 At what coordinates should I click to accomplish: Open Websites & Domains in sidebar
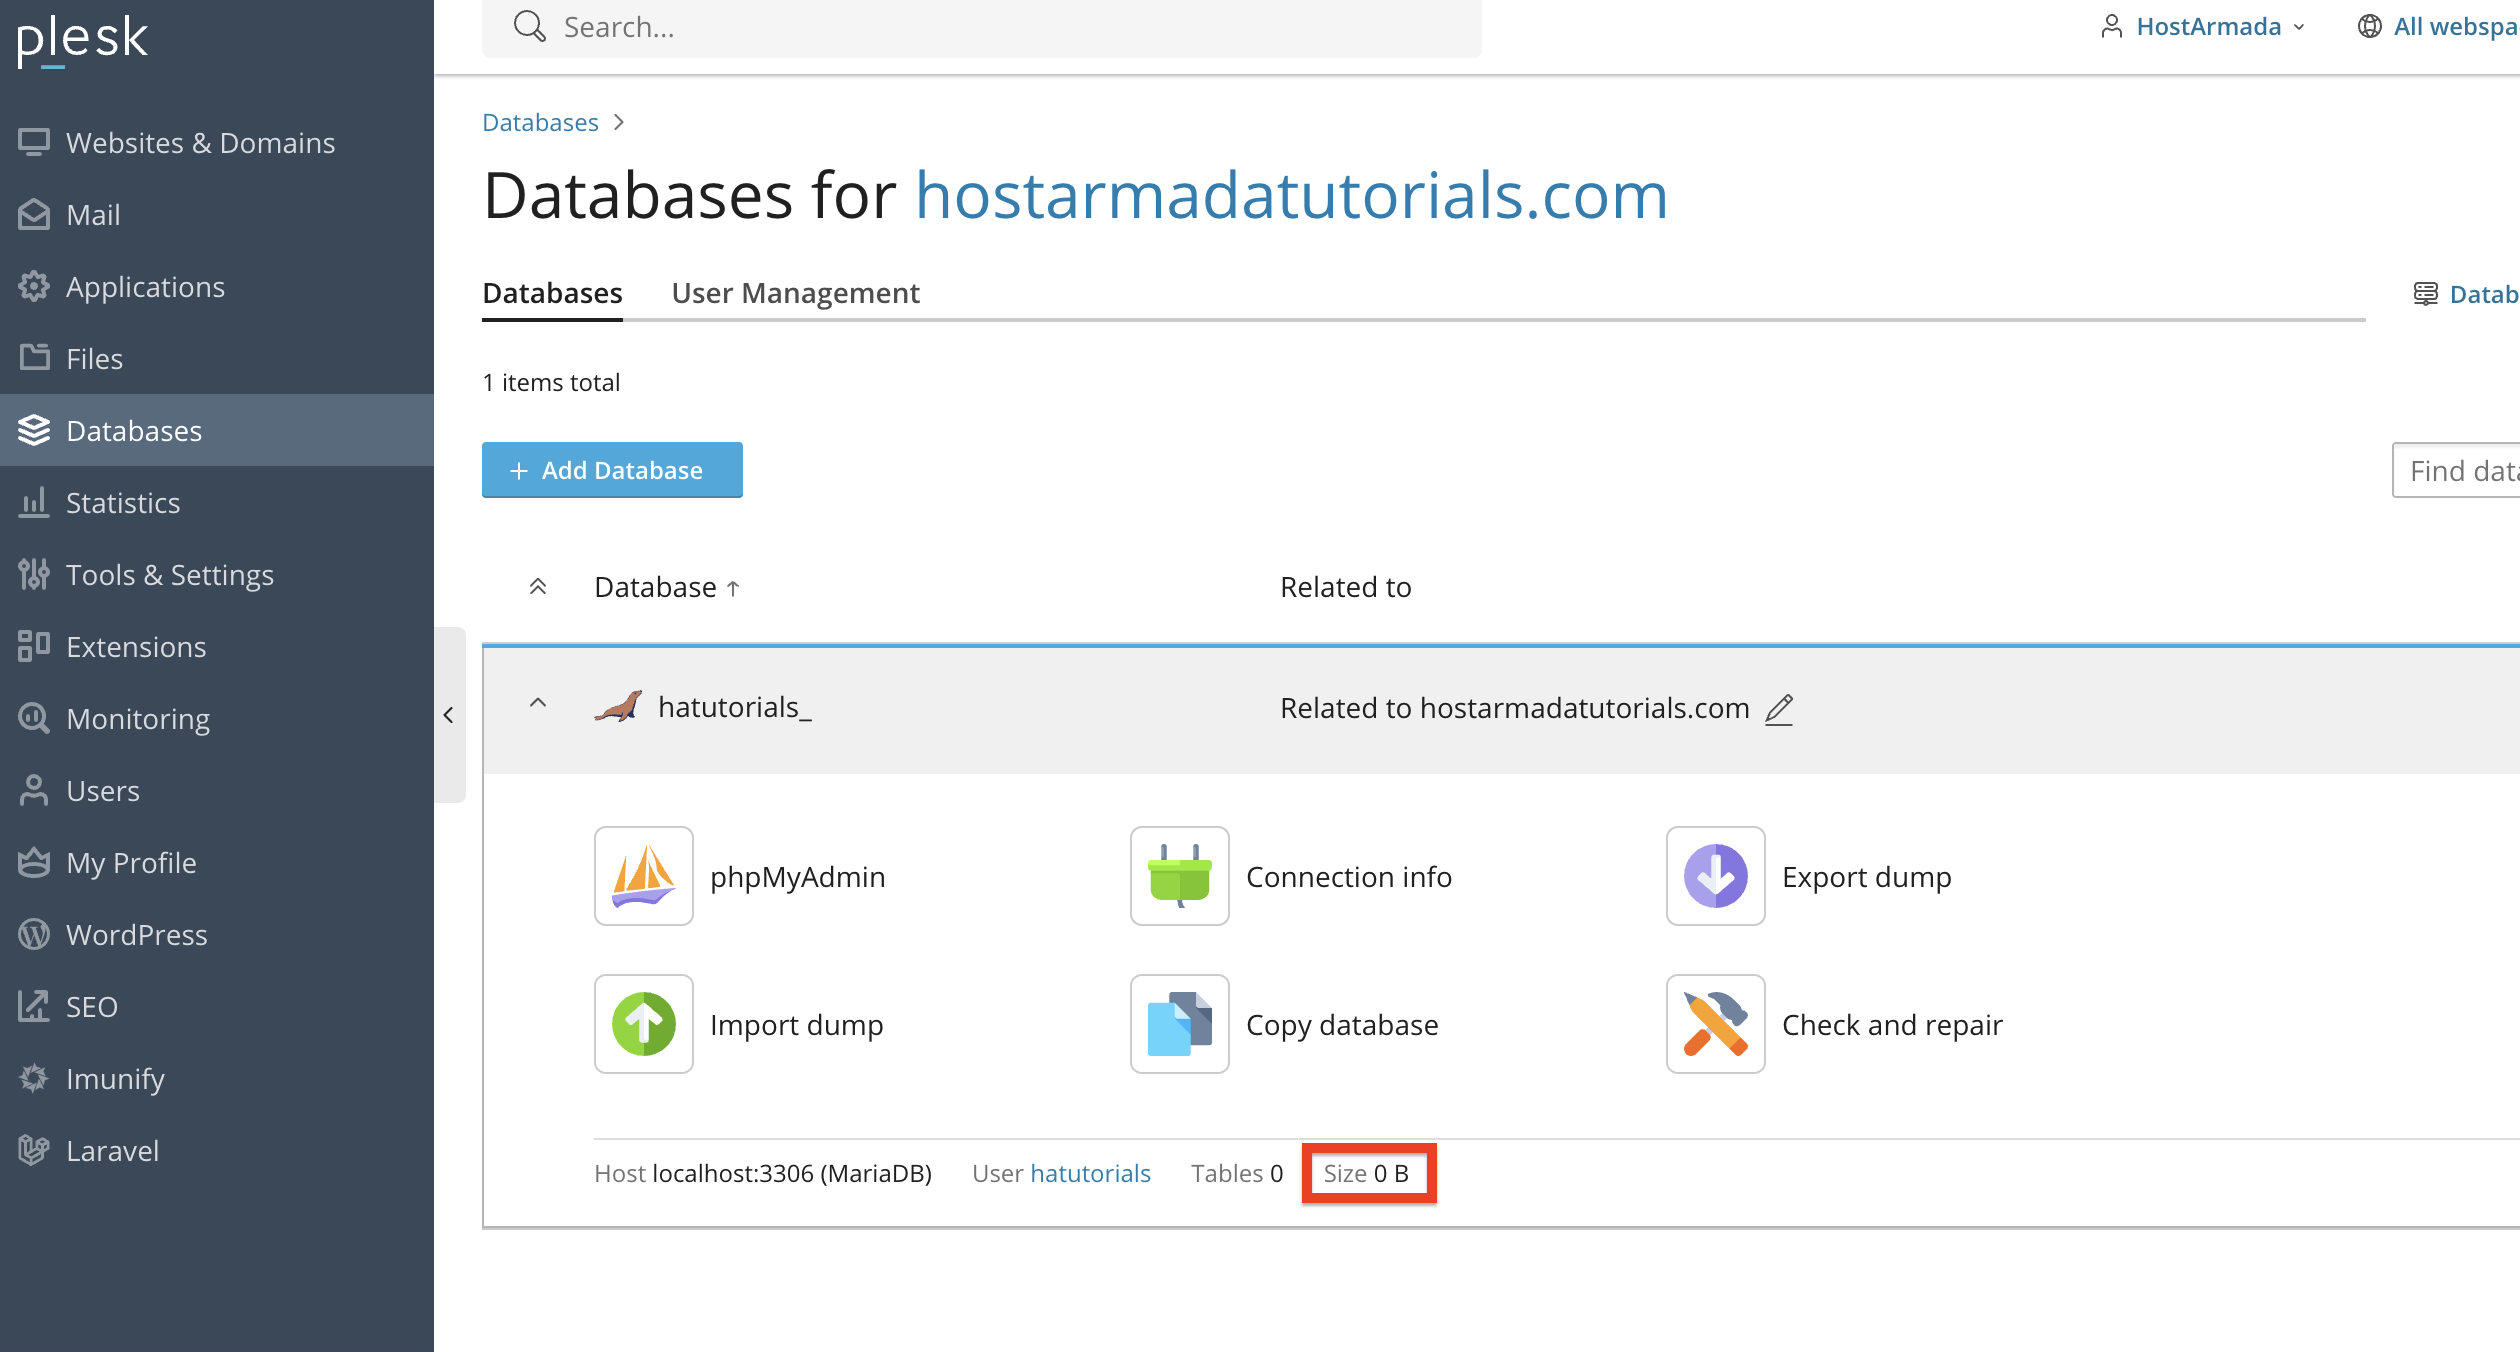click(x=217, y=143)
